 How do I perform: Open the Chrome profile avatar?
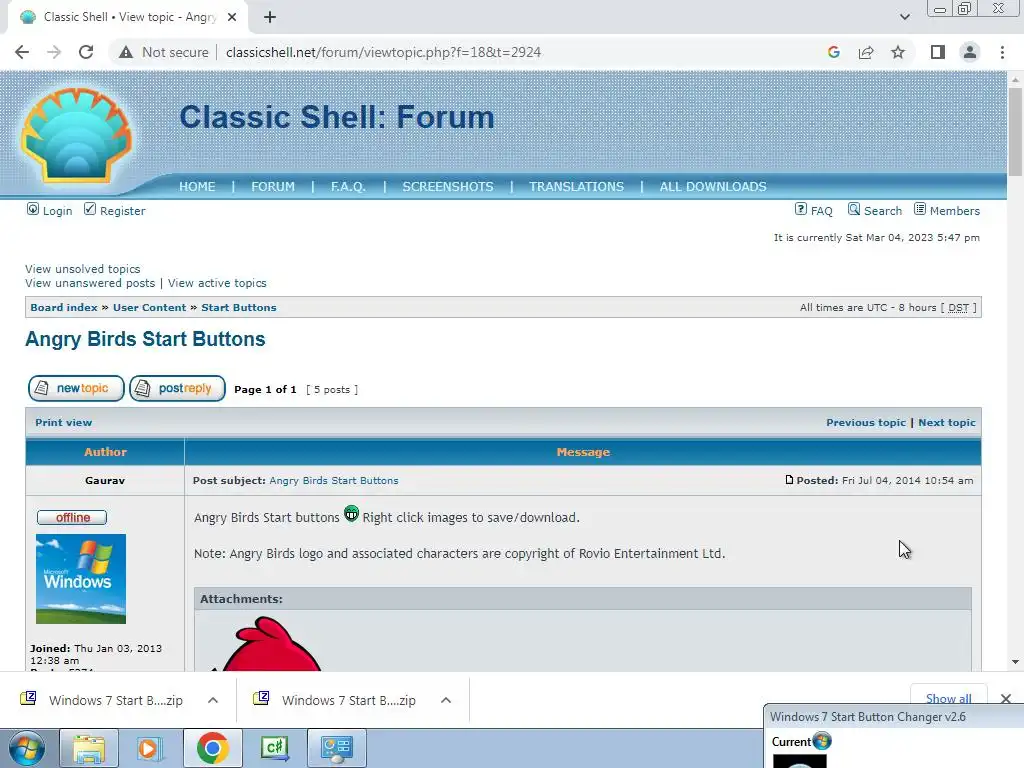tap(970, 52)
